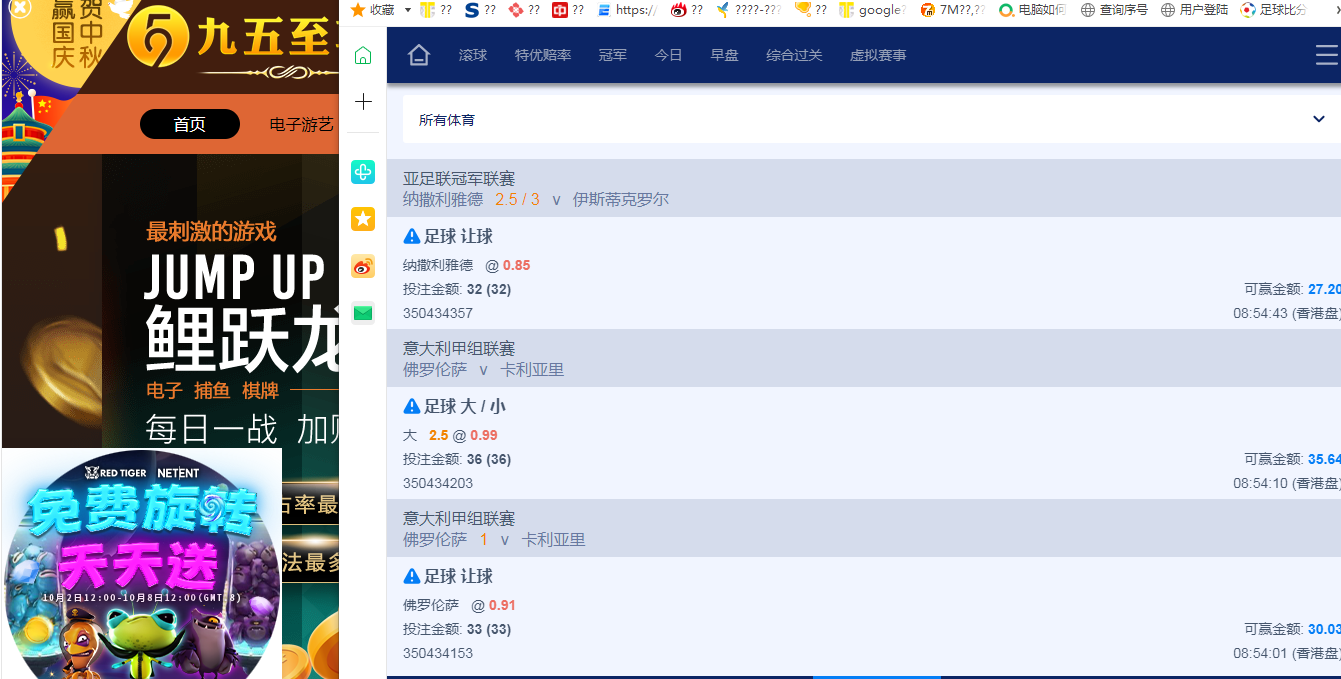Open the 电脑如何 bookmark
This screenshot has width=1341, height=679.
tap(1033, 10)
